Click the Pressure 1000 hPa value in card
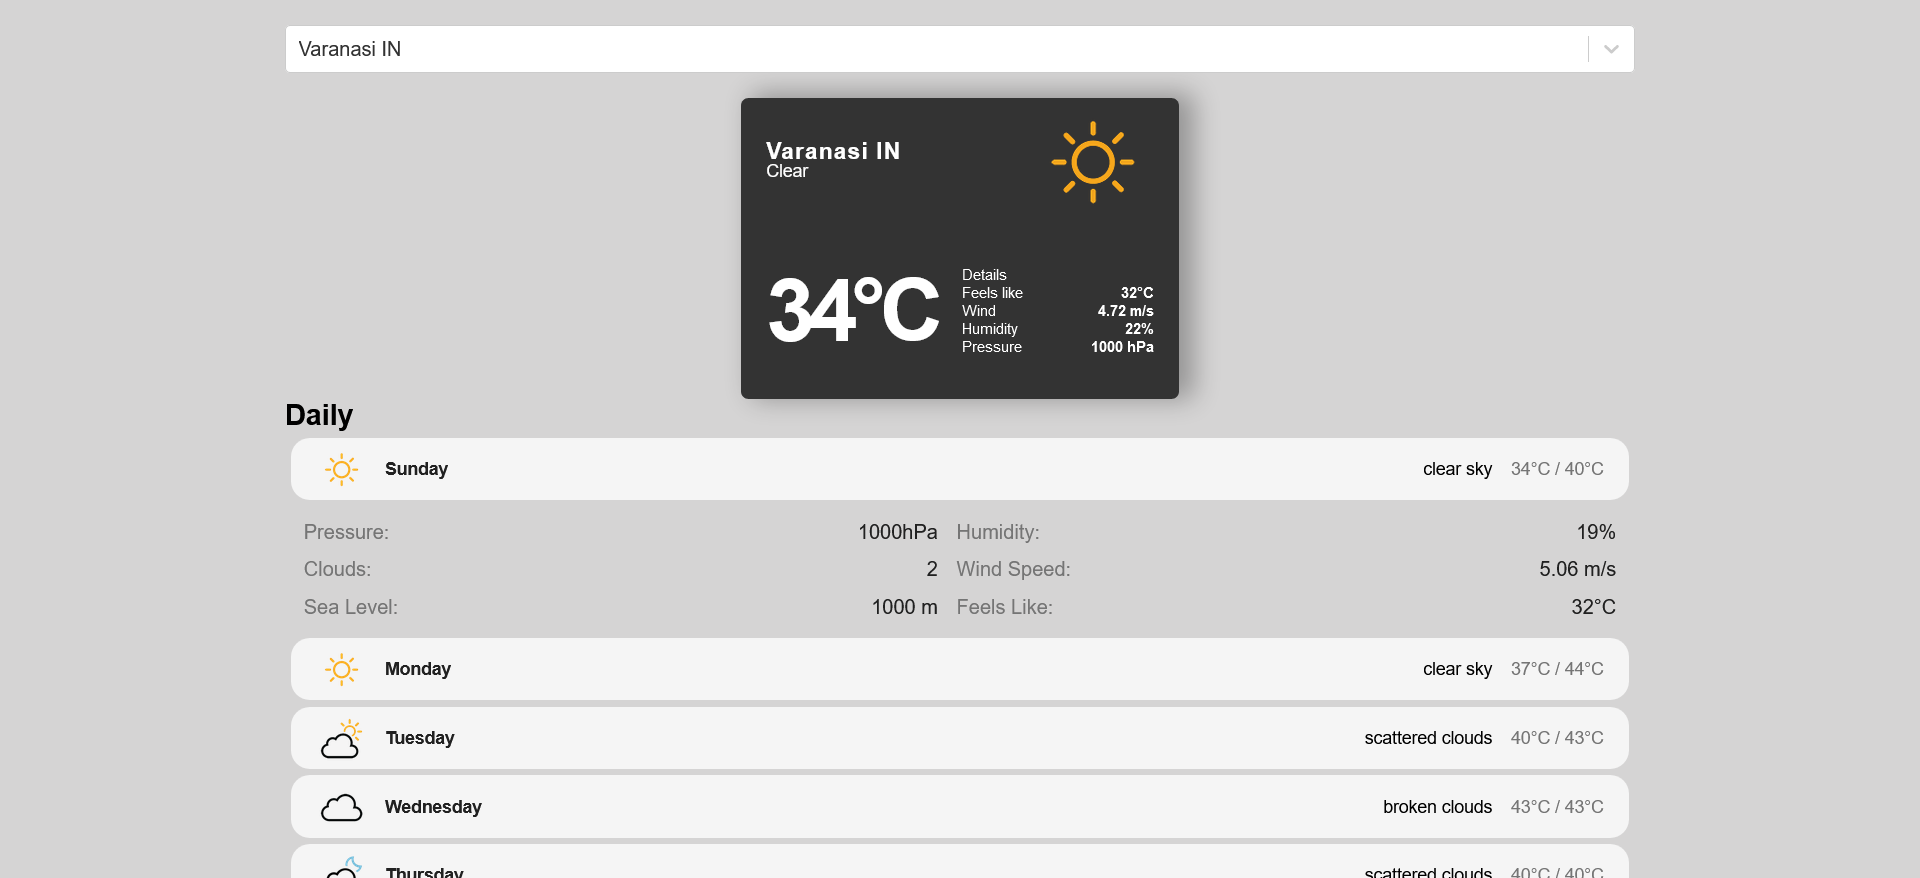Screen dimensions: 1920x878 1122,347
